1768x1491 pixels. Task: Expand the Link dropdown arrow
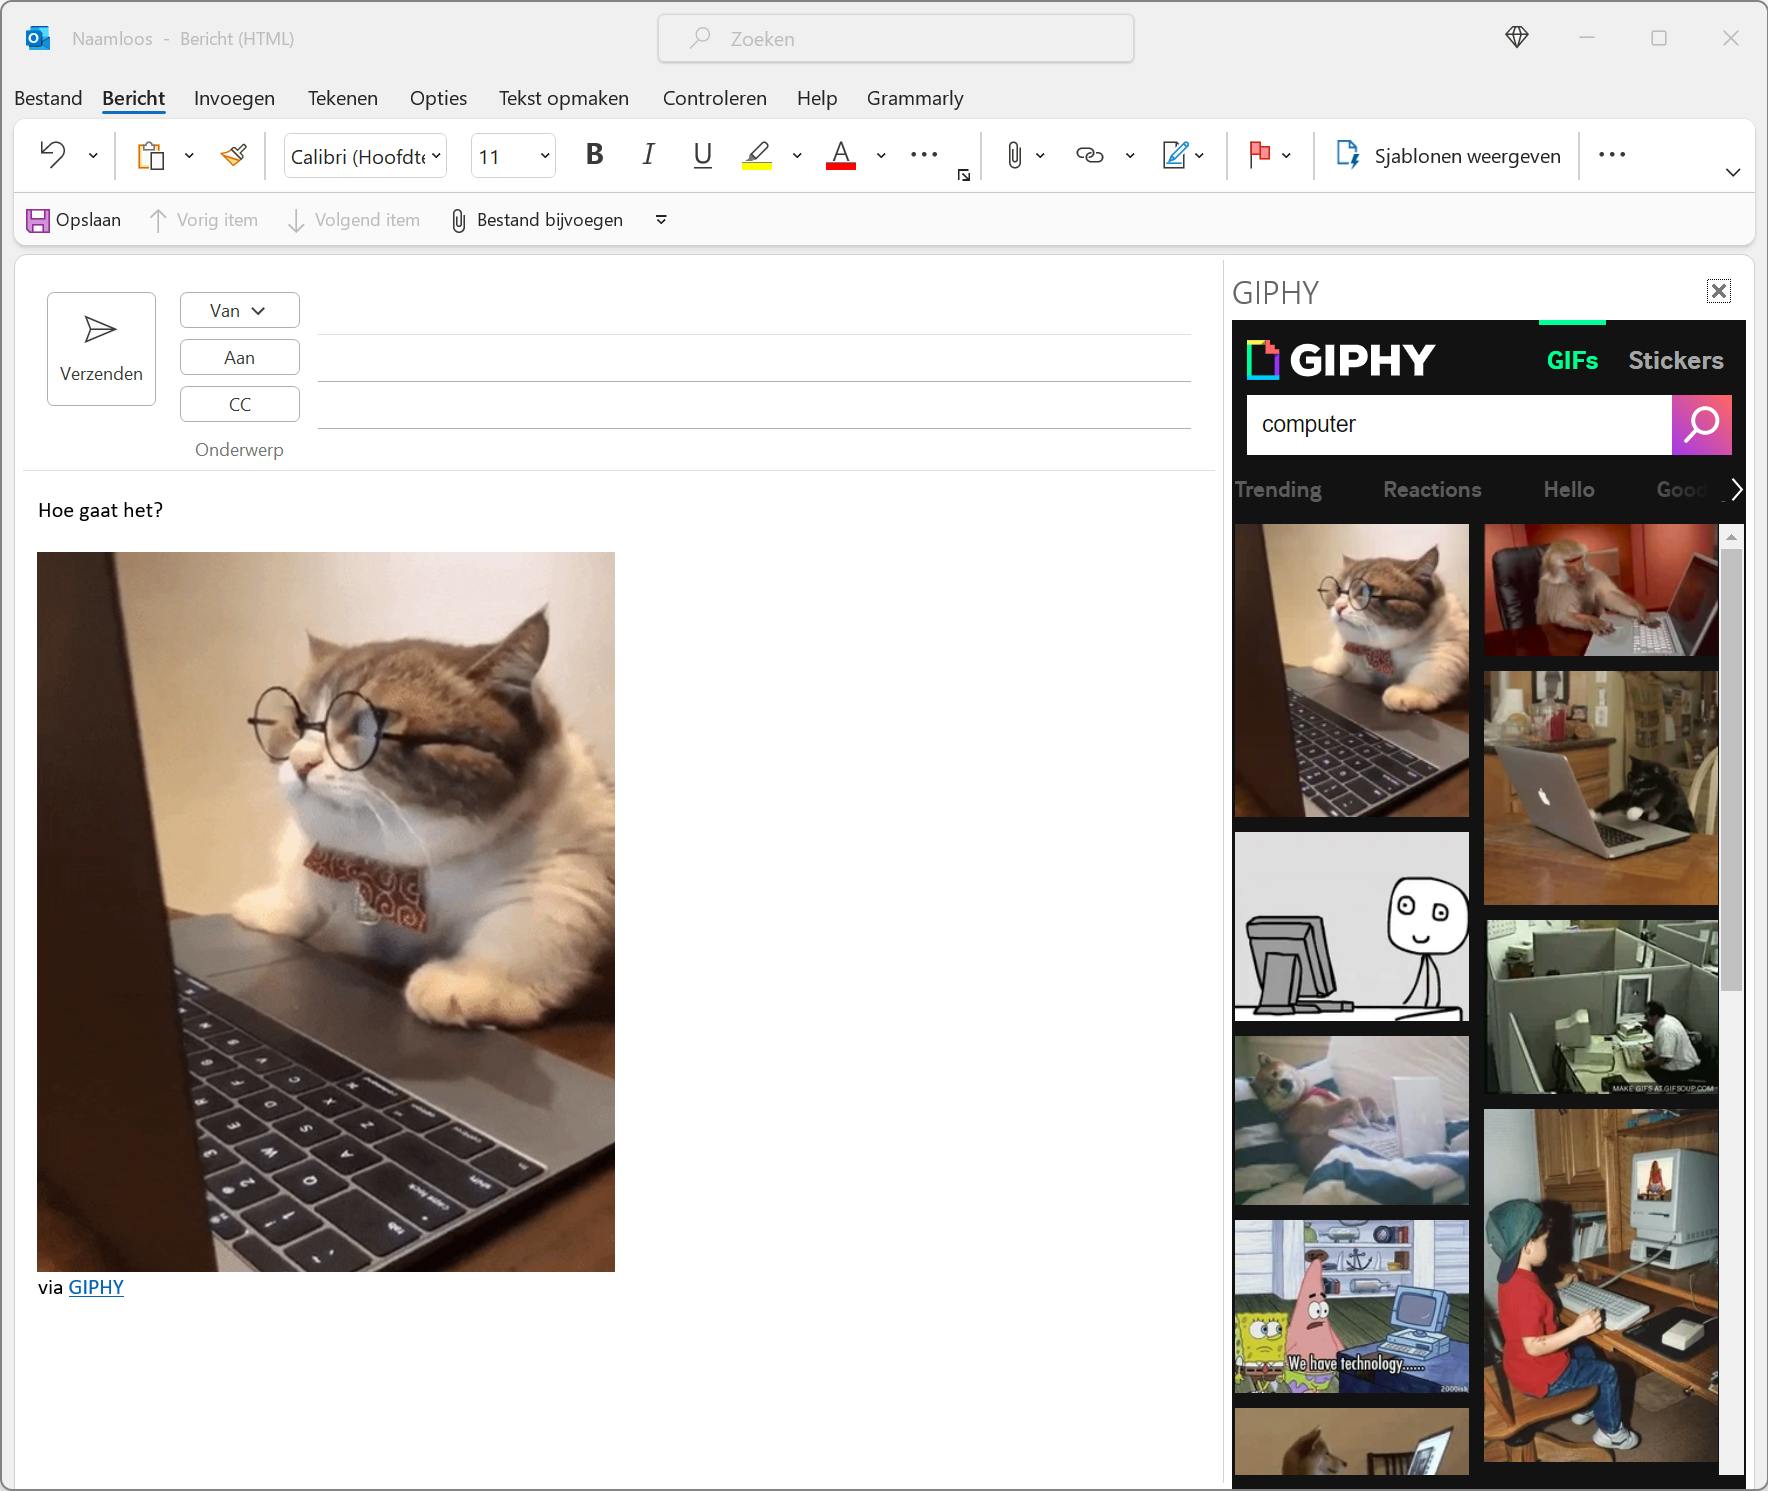(x=1130, y=156)
